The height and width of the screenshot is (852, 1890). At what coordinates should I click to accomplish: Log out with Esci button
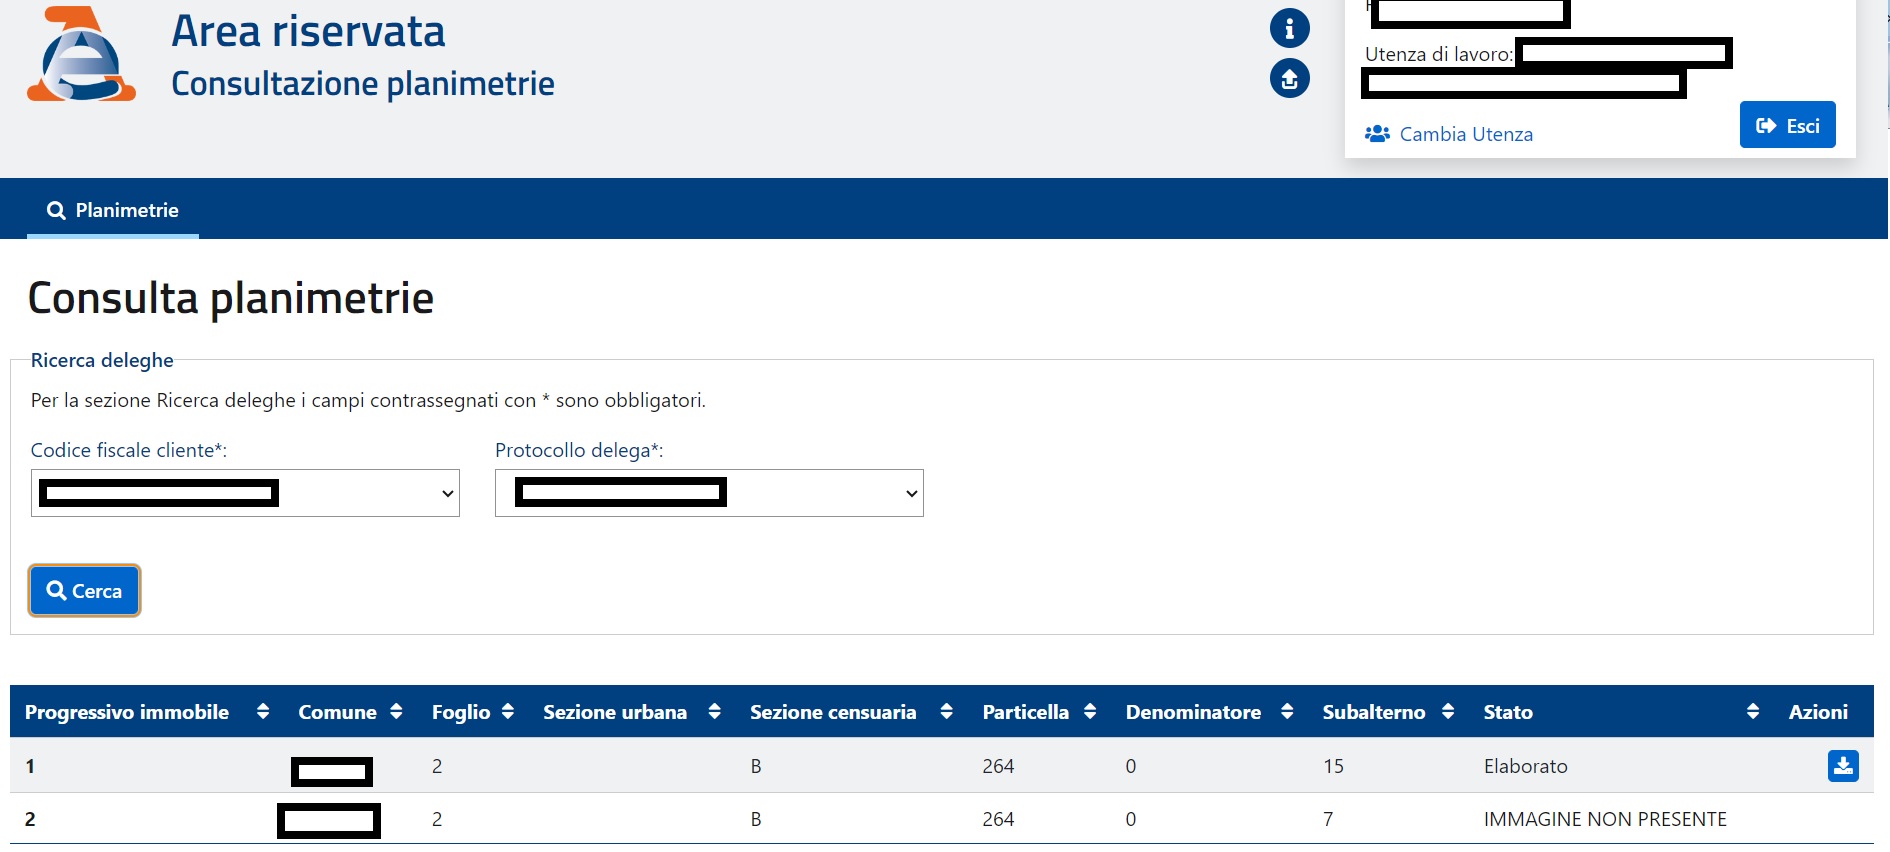coord(1787,125)
